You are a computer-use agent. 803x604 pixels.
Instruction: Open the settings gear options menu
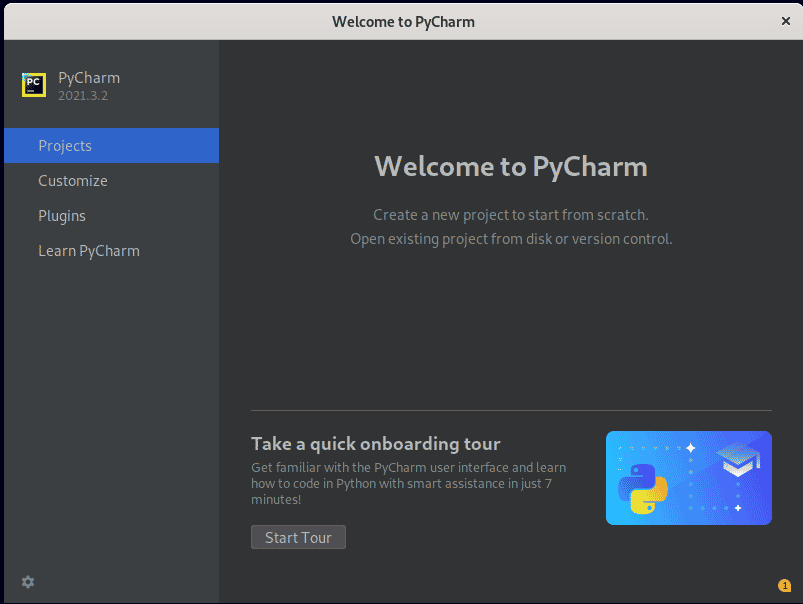coord(28,582)
